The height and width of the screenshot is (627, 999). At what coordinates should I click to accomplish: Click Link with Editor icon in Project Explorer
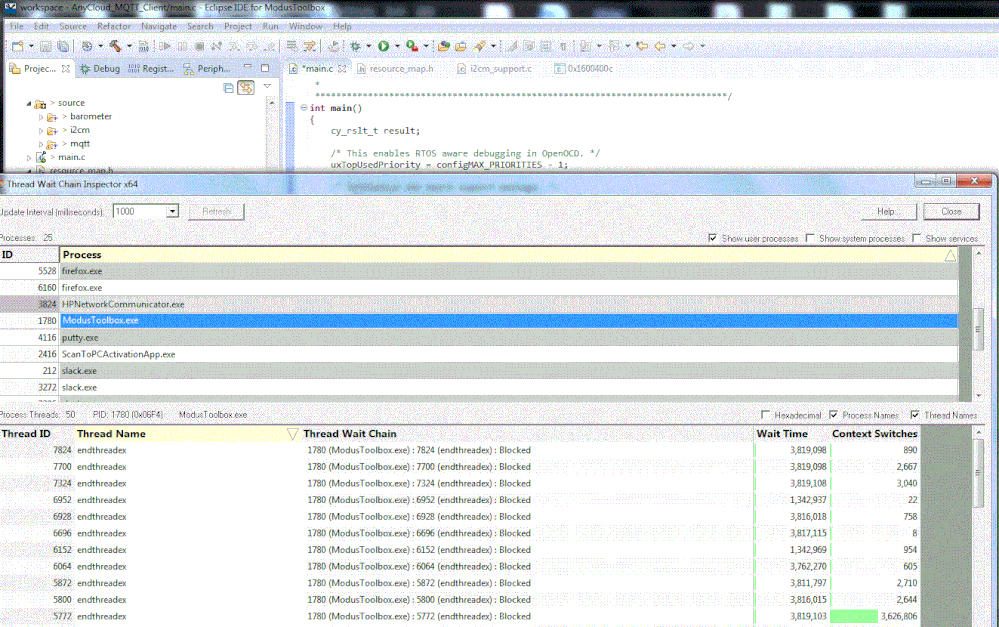pyautogui.click(x=246, y=88)
